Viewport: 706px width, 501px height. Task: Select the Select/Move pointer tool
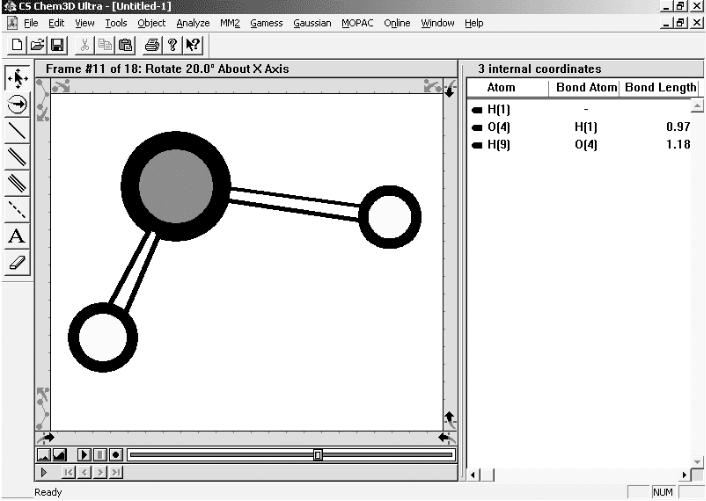coord(17,78)
